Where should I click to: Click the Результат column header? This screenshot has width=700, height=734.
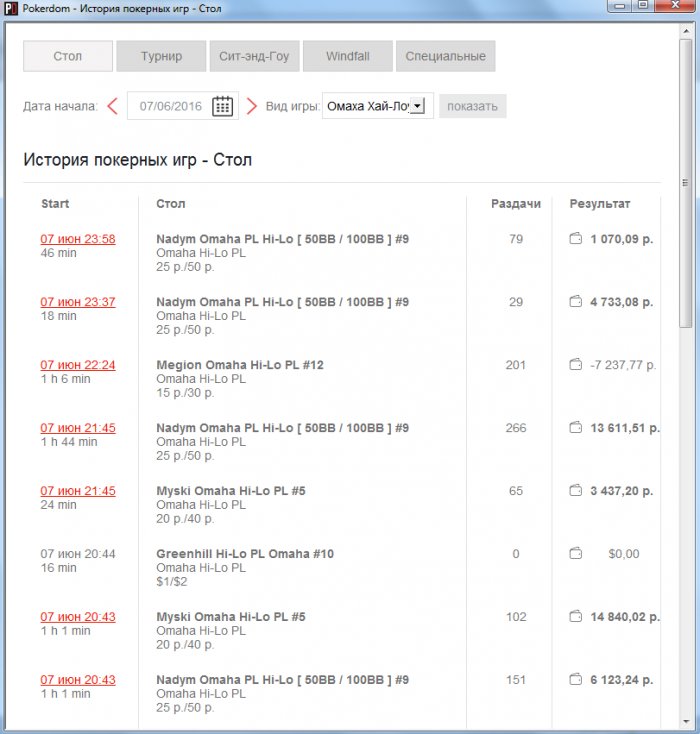600,204
